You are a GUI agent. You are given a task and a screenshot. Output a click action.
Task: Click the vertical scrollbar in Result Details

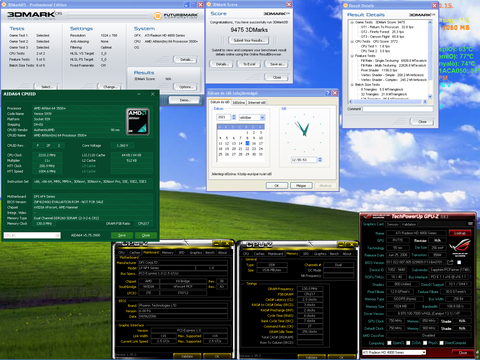(430, 59)
